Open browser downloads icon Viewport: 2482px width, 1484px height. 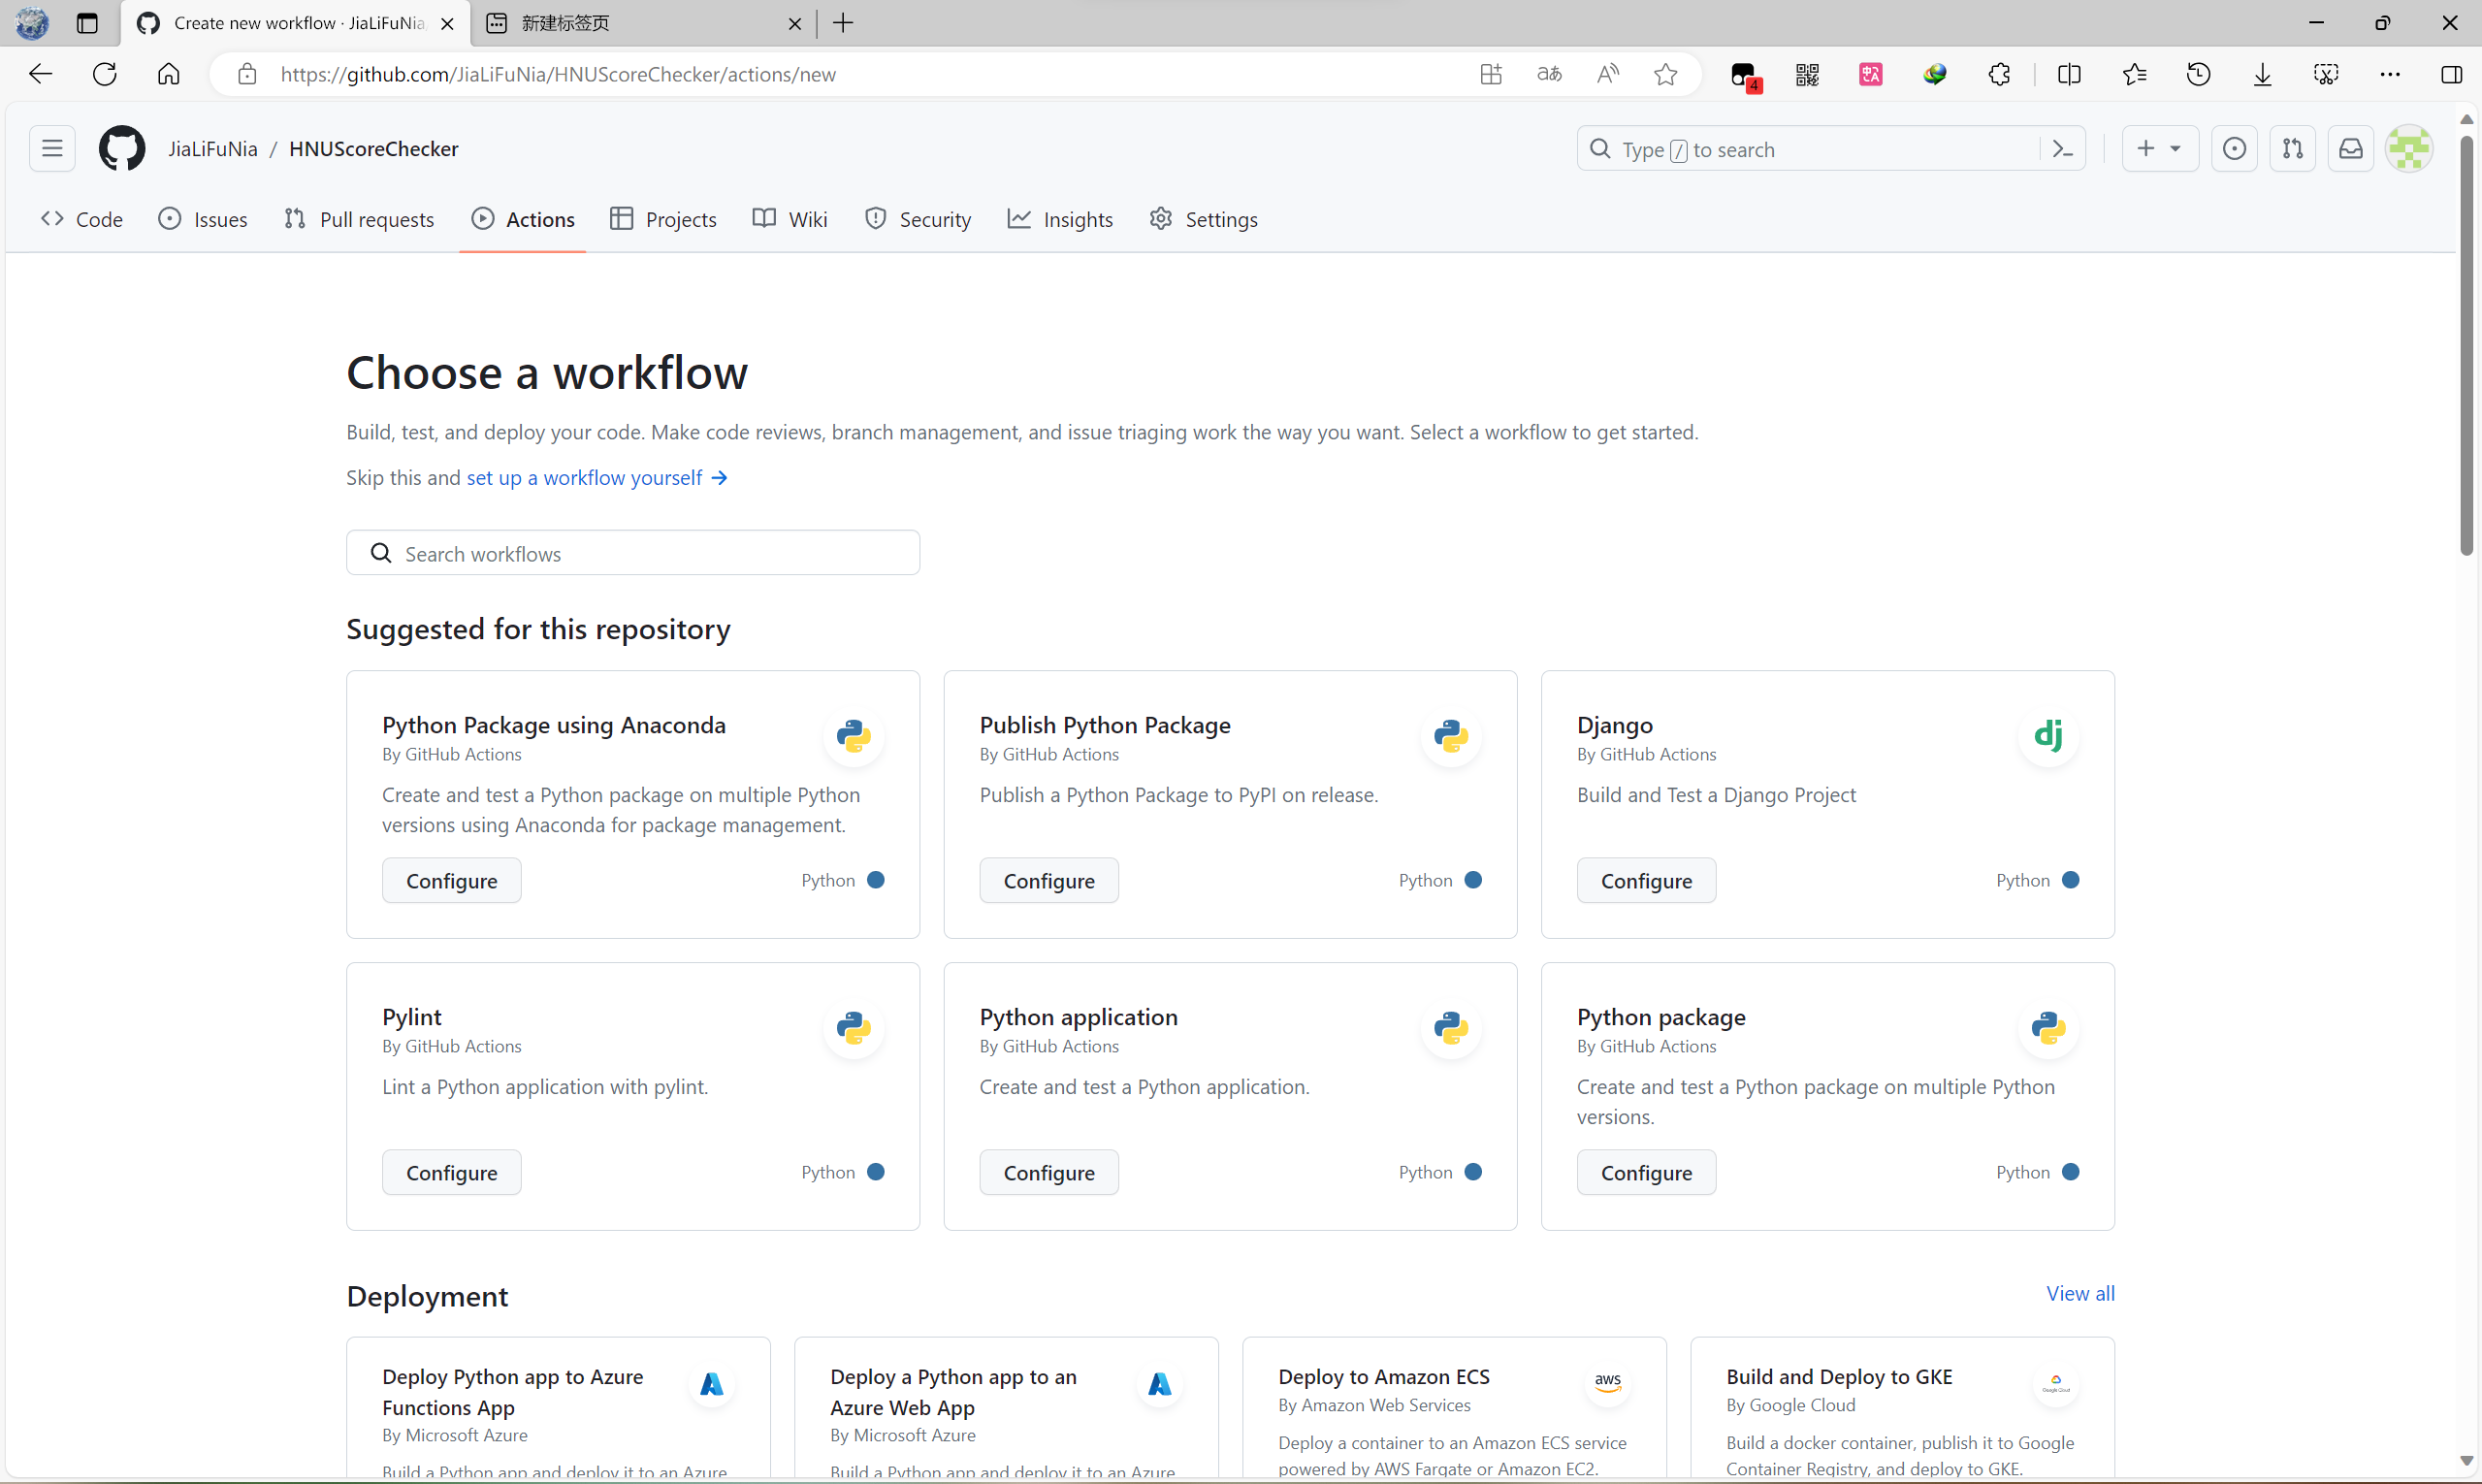pos(2262,74)
